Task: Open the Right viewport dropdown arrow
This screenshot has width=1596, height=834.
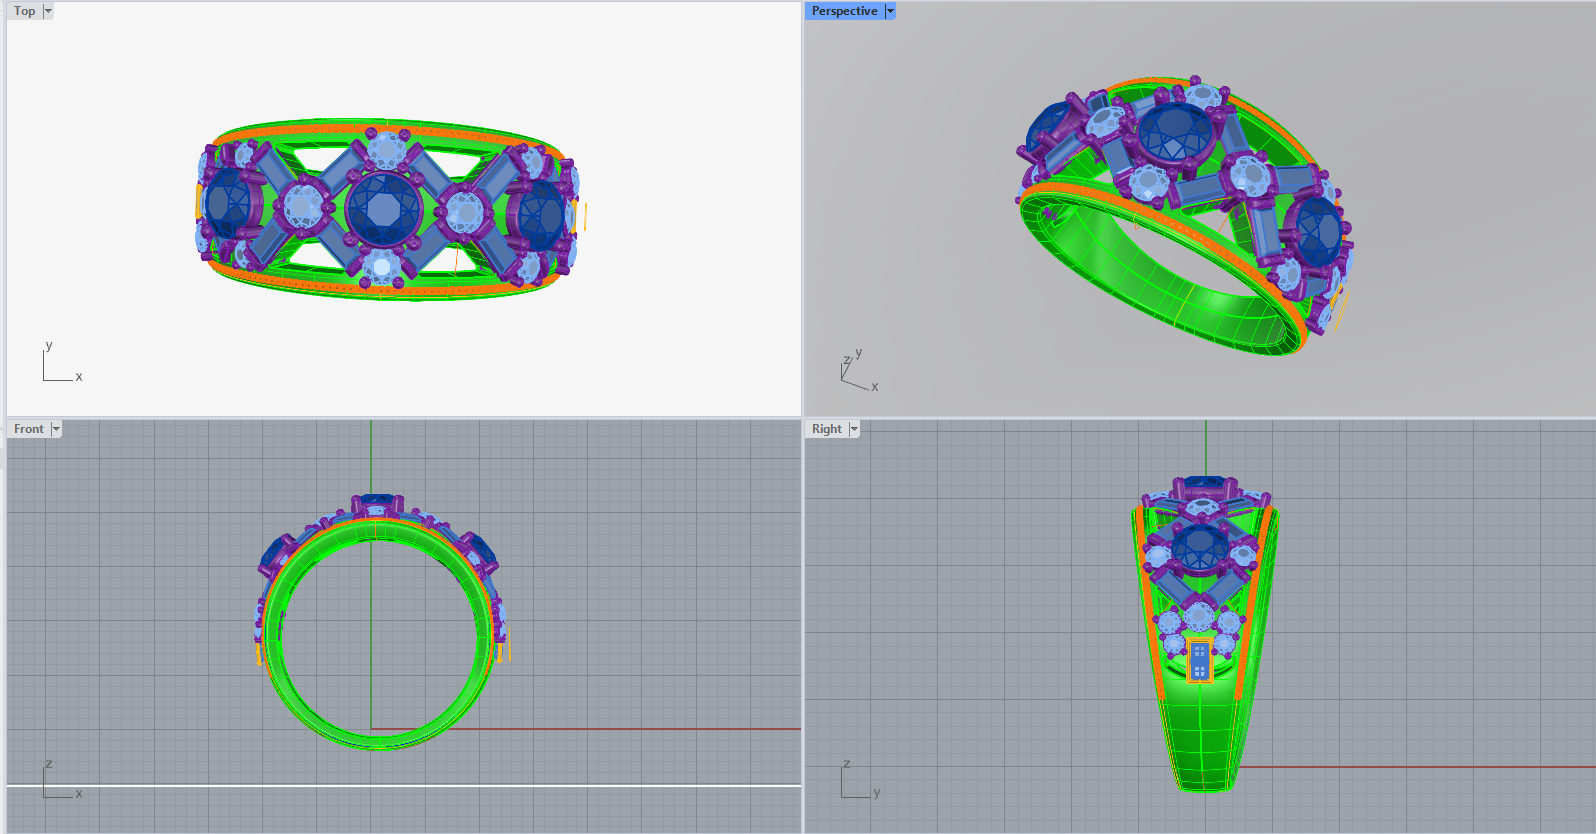Action: point(854,429)
